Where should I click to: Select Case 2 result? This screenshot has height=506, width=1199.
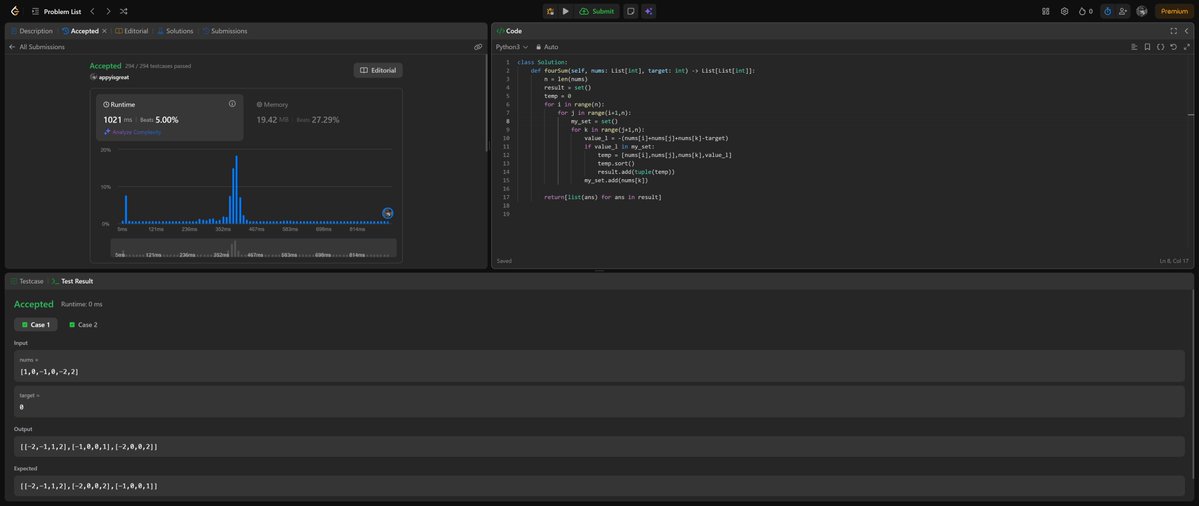click(x=83, y=325)
